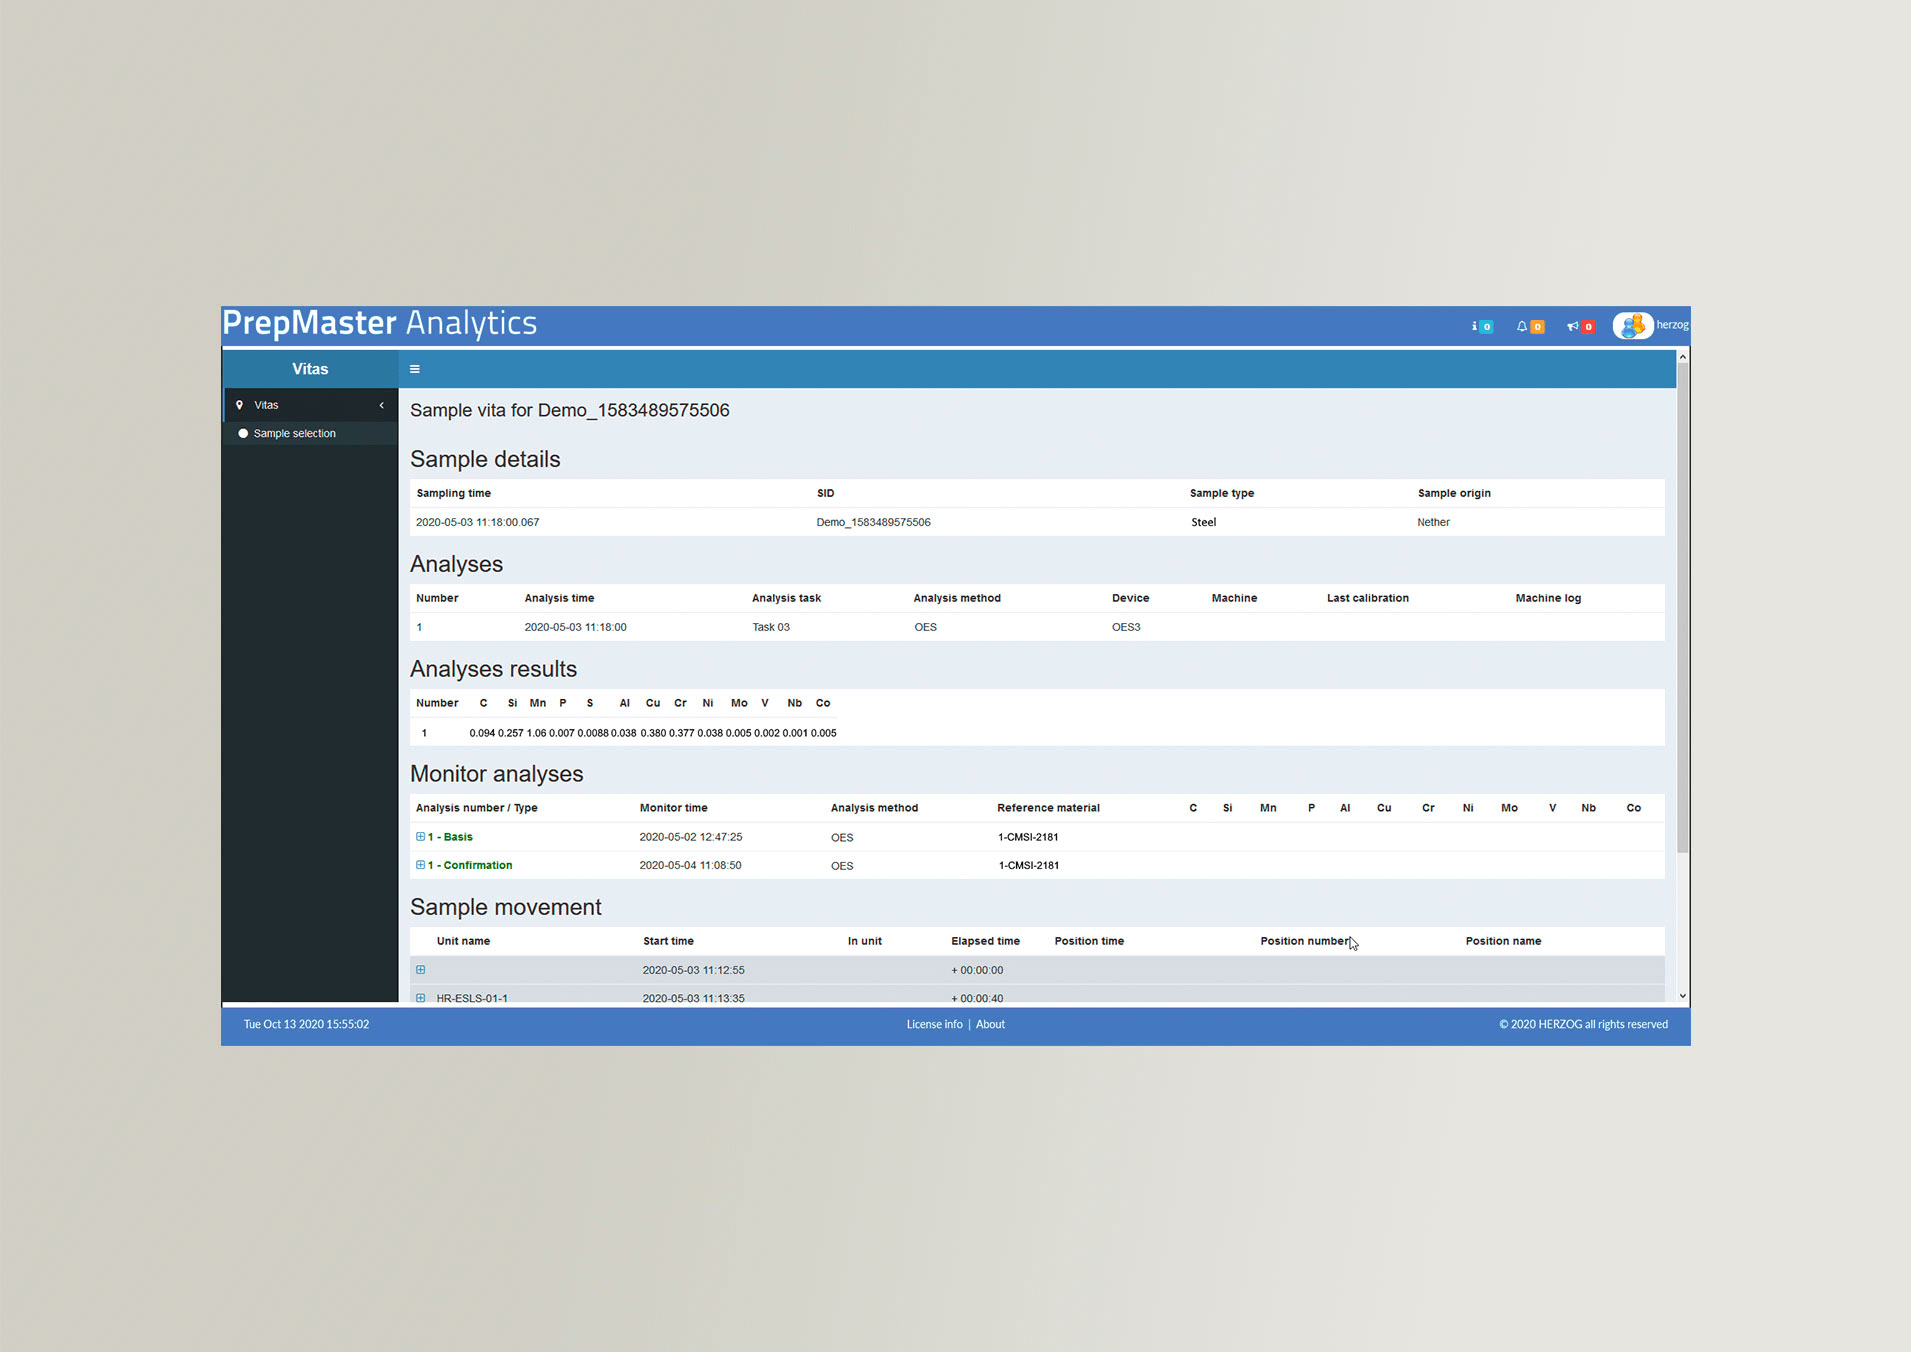The image size is (1911, 1352).
Task: Click the Position number column header
Action: click(1305, 941)
